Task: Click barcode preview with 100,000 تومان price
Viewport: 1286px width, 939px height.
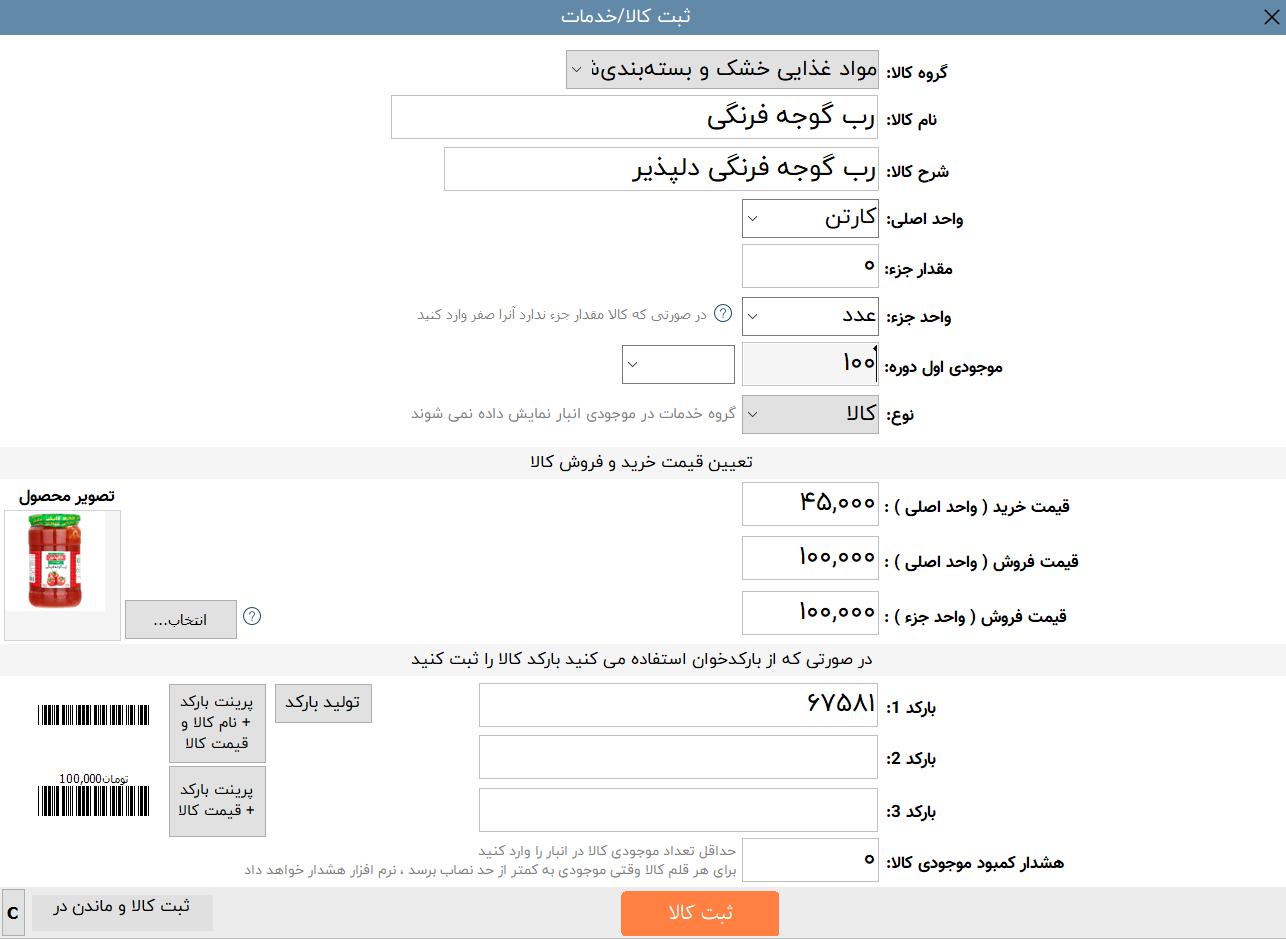Action: coord(94,797)
